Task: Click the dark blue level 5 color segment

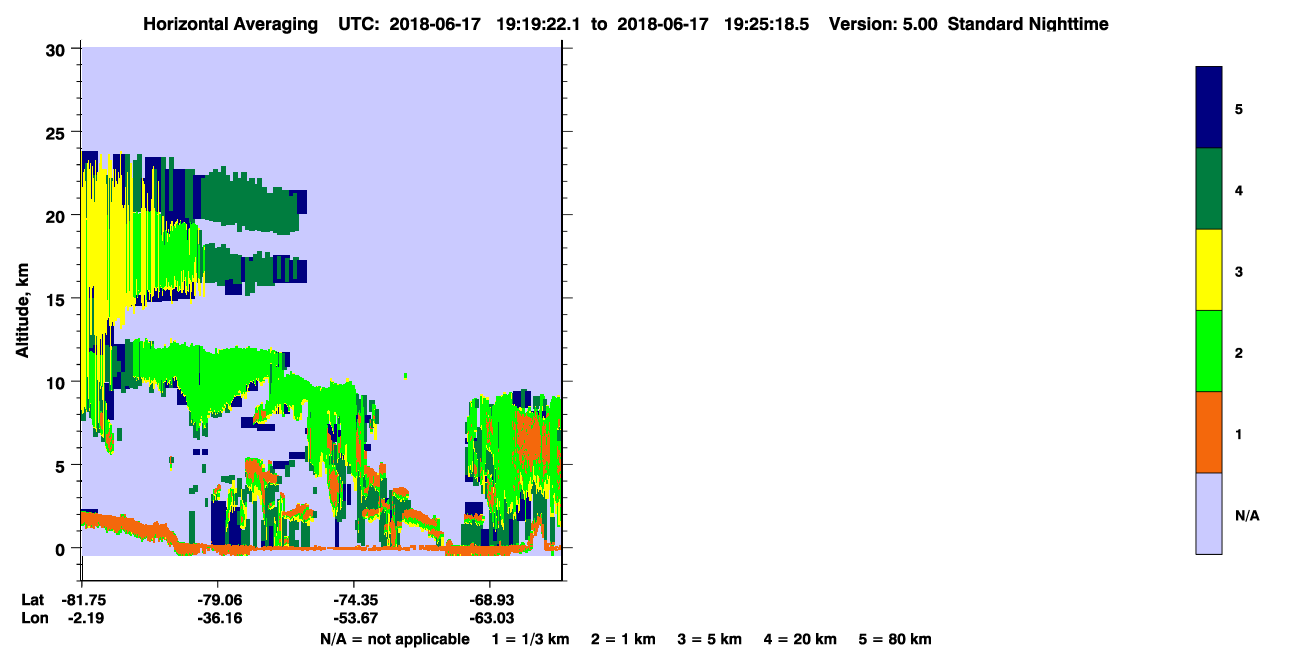Action: pyautogui.click(x=1209, y=108)
